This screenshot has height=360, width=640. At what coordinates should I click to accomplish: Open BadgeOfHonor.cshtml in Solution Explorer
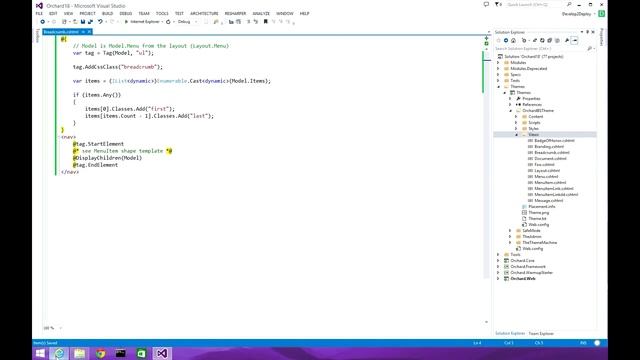click(554, 140)
